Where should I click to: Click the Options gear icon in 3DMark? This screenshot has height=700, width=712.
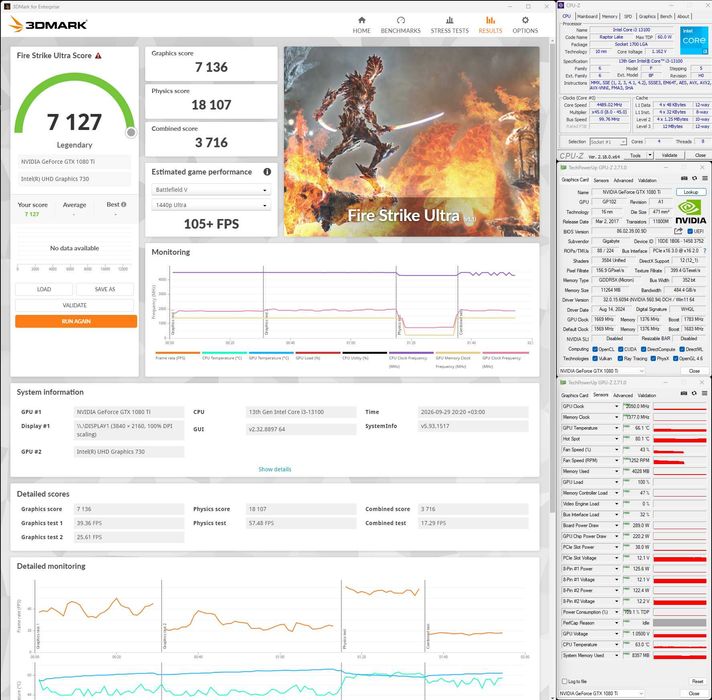click(525, 20)
